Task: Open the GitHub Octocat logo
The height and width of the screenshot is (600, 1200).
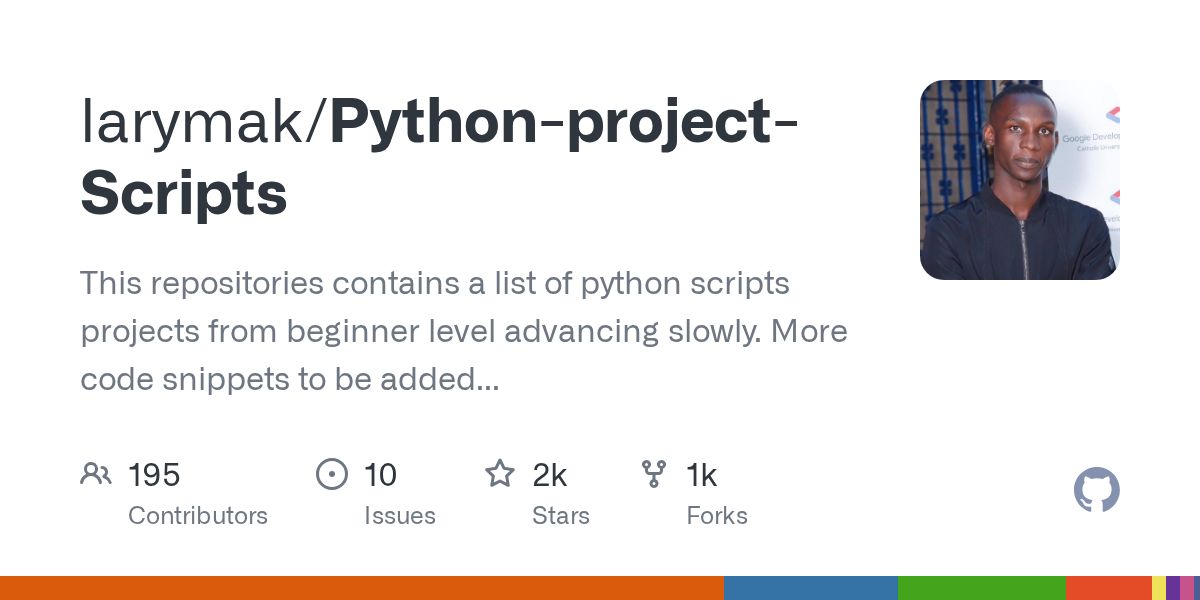Action: point(1096,491)
